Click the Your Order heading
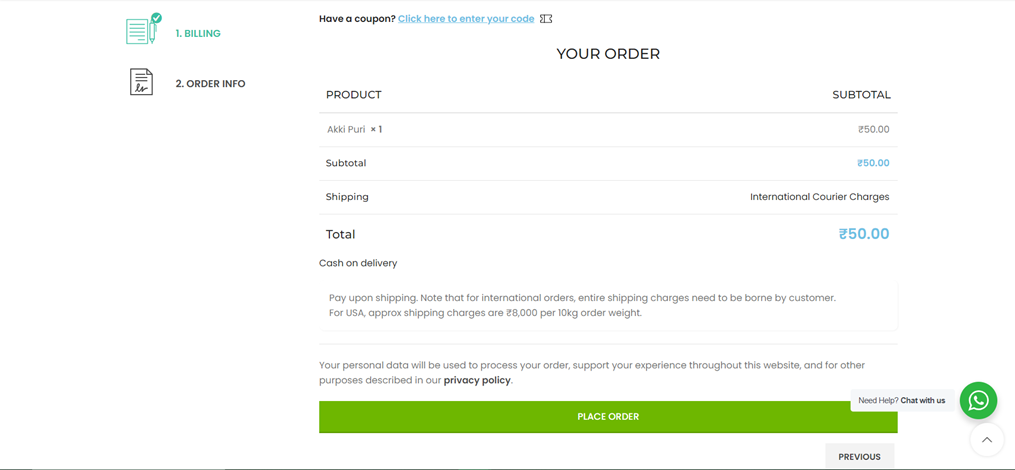The width and height of the screenshot is (1015, 470). coord(608,54)
